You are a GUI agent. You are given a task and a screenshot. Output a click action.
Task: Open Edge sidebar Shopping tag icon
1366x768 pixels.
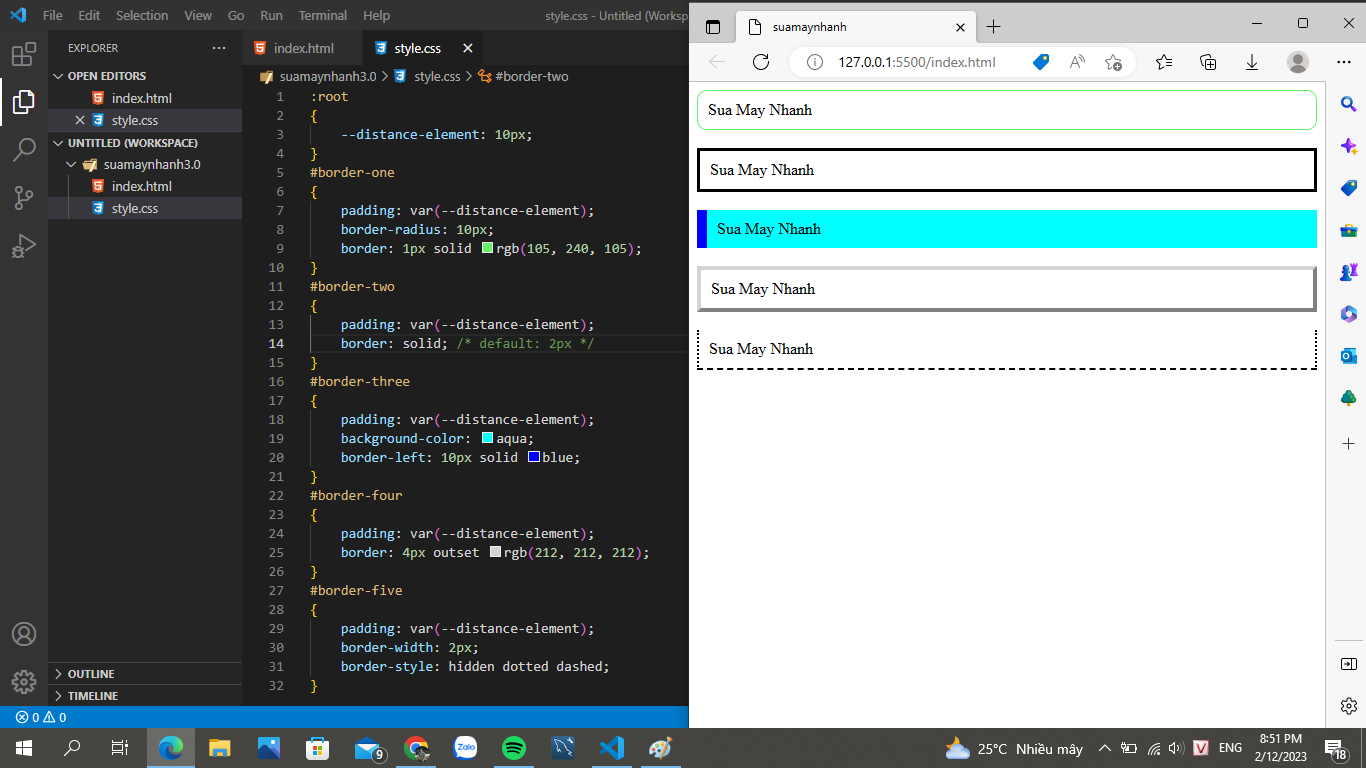click(1348, 188)
